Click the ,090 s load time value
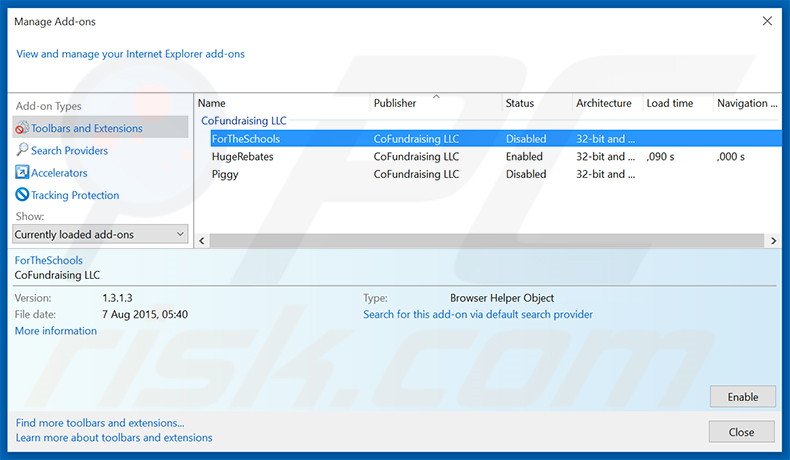790x460 pixels. coord(661,157)
